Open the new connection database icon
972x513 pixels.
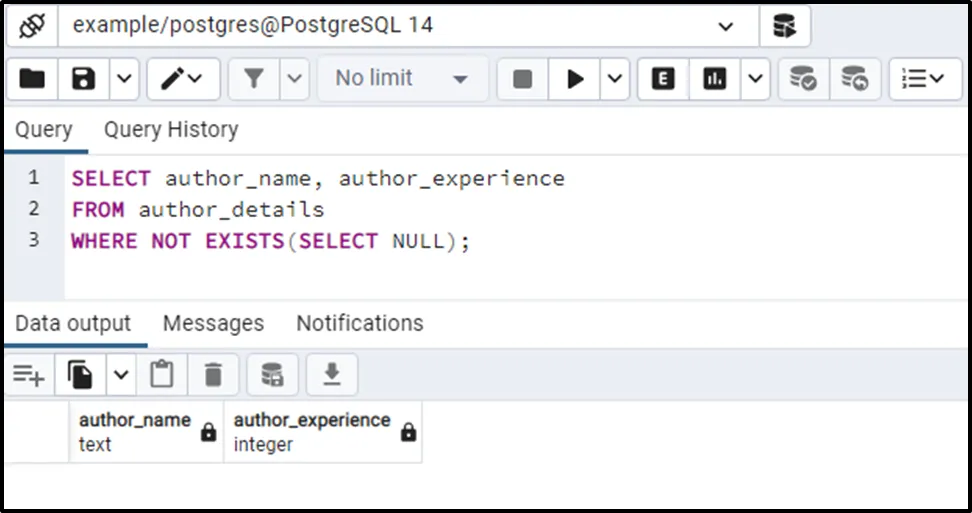(x=785, y=27)
